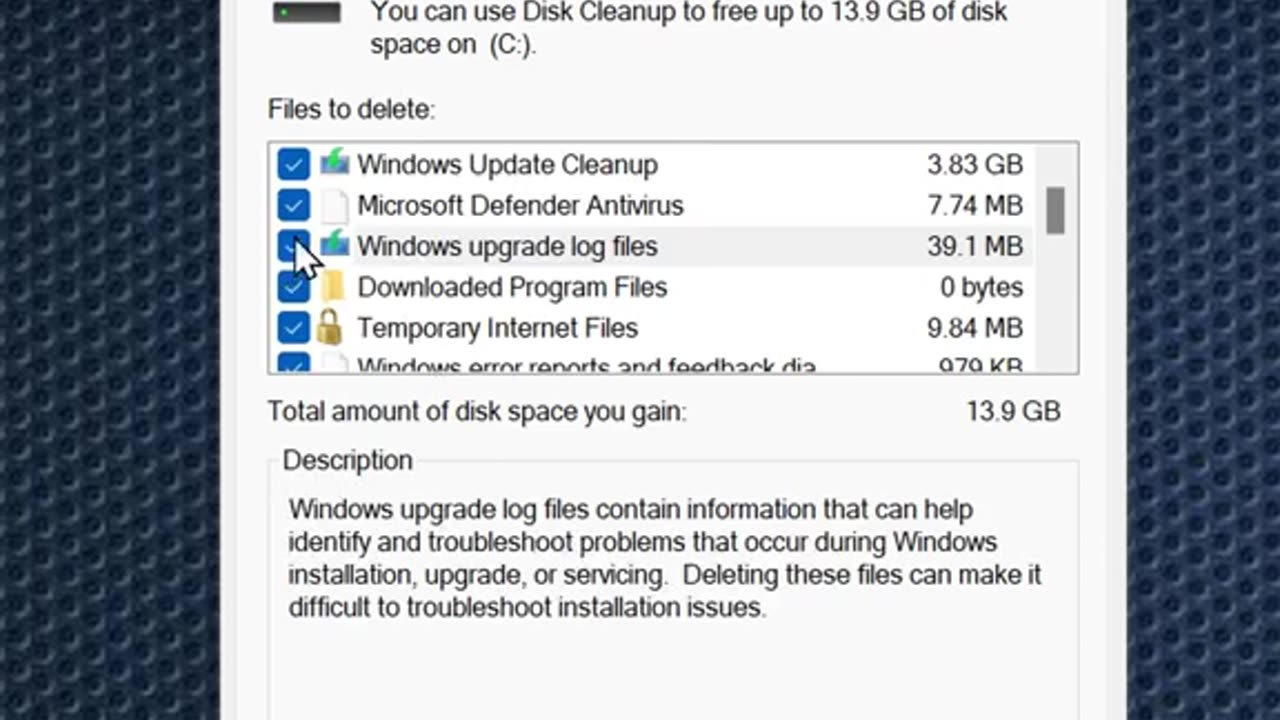This screenshot has height=720, width=1280.
Task: Disable the Temporary Internet Files checkbox
Action: click(294, 328)
